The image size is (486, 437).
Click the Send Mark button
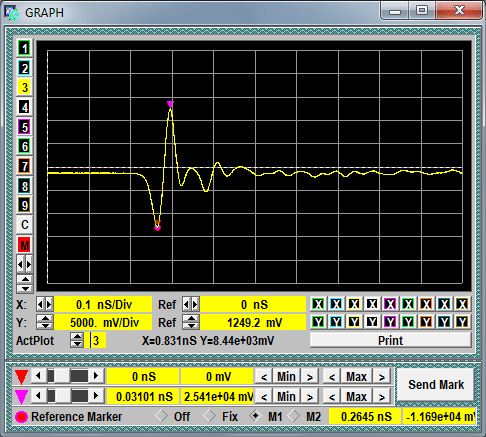coord(436,385)
